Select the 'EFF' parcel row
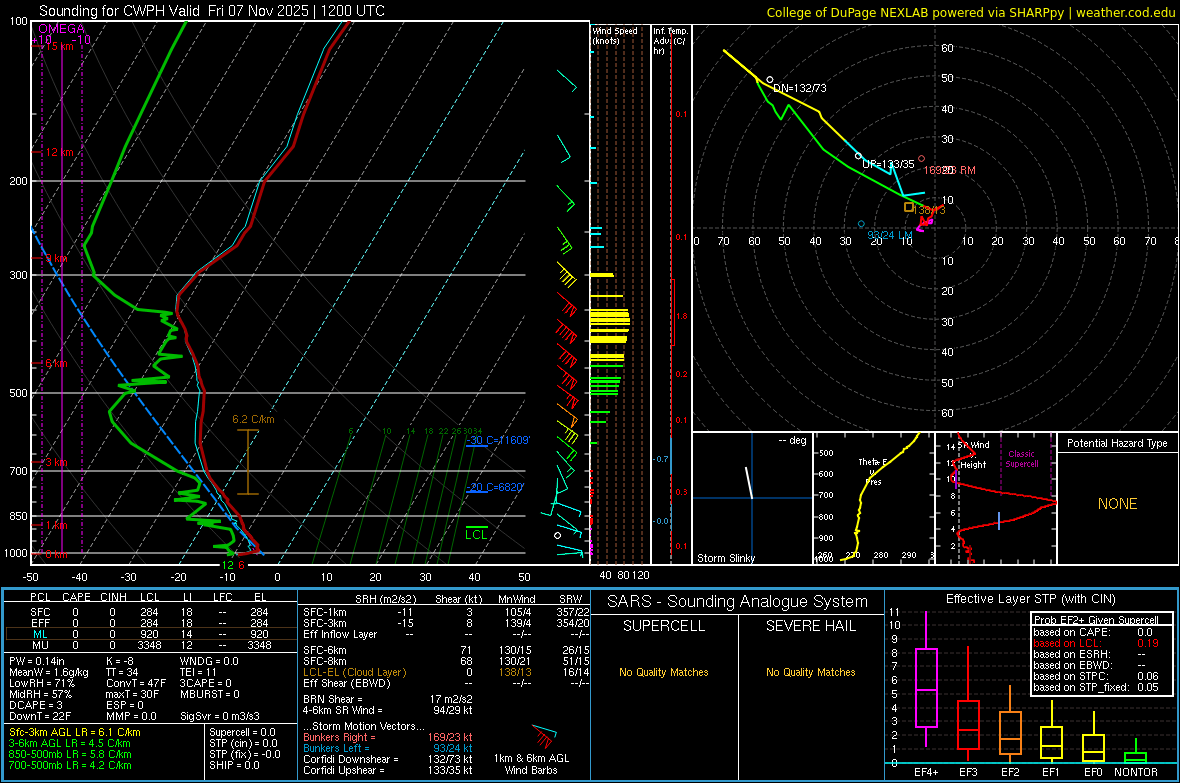Image resolution: width=1180 pixels, height=783 pixels. 151,623
